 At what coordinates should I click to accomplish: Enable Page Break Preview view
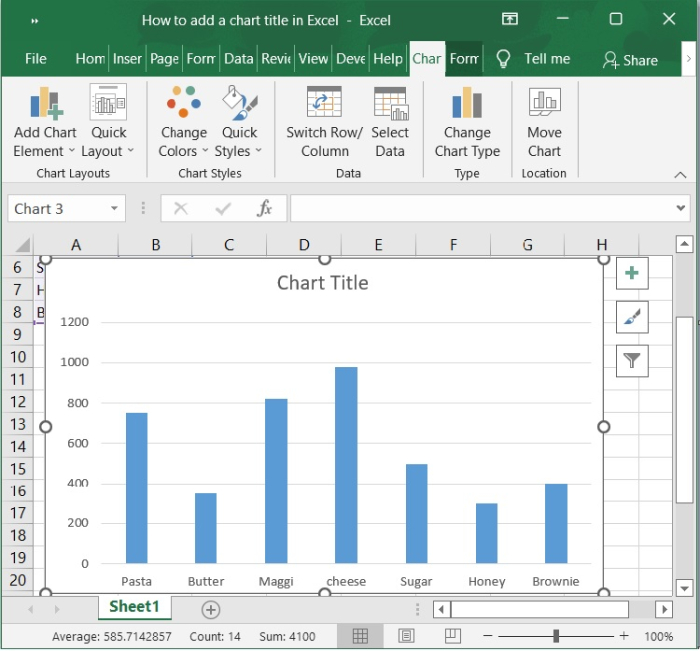click(x=452, y=636)
